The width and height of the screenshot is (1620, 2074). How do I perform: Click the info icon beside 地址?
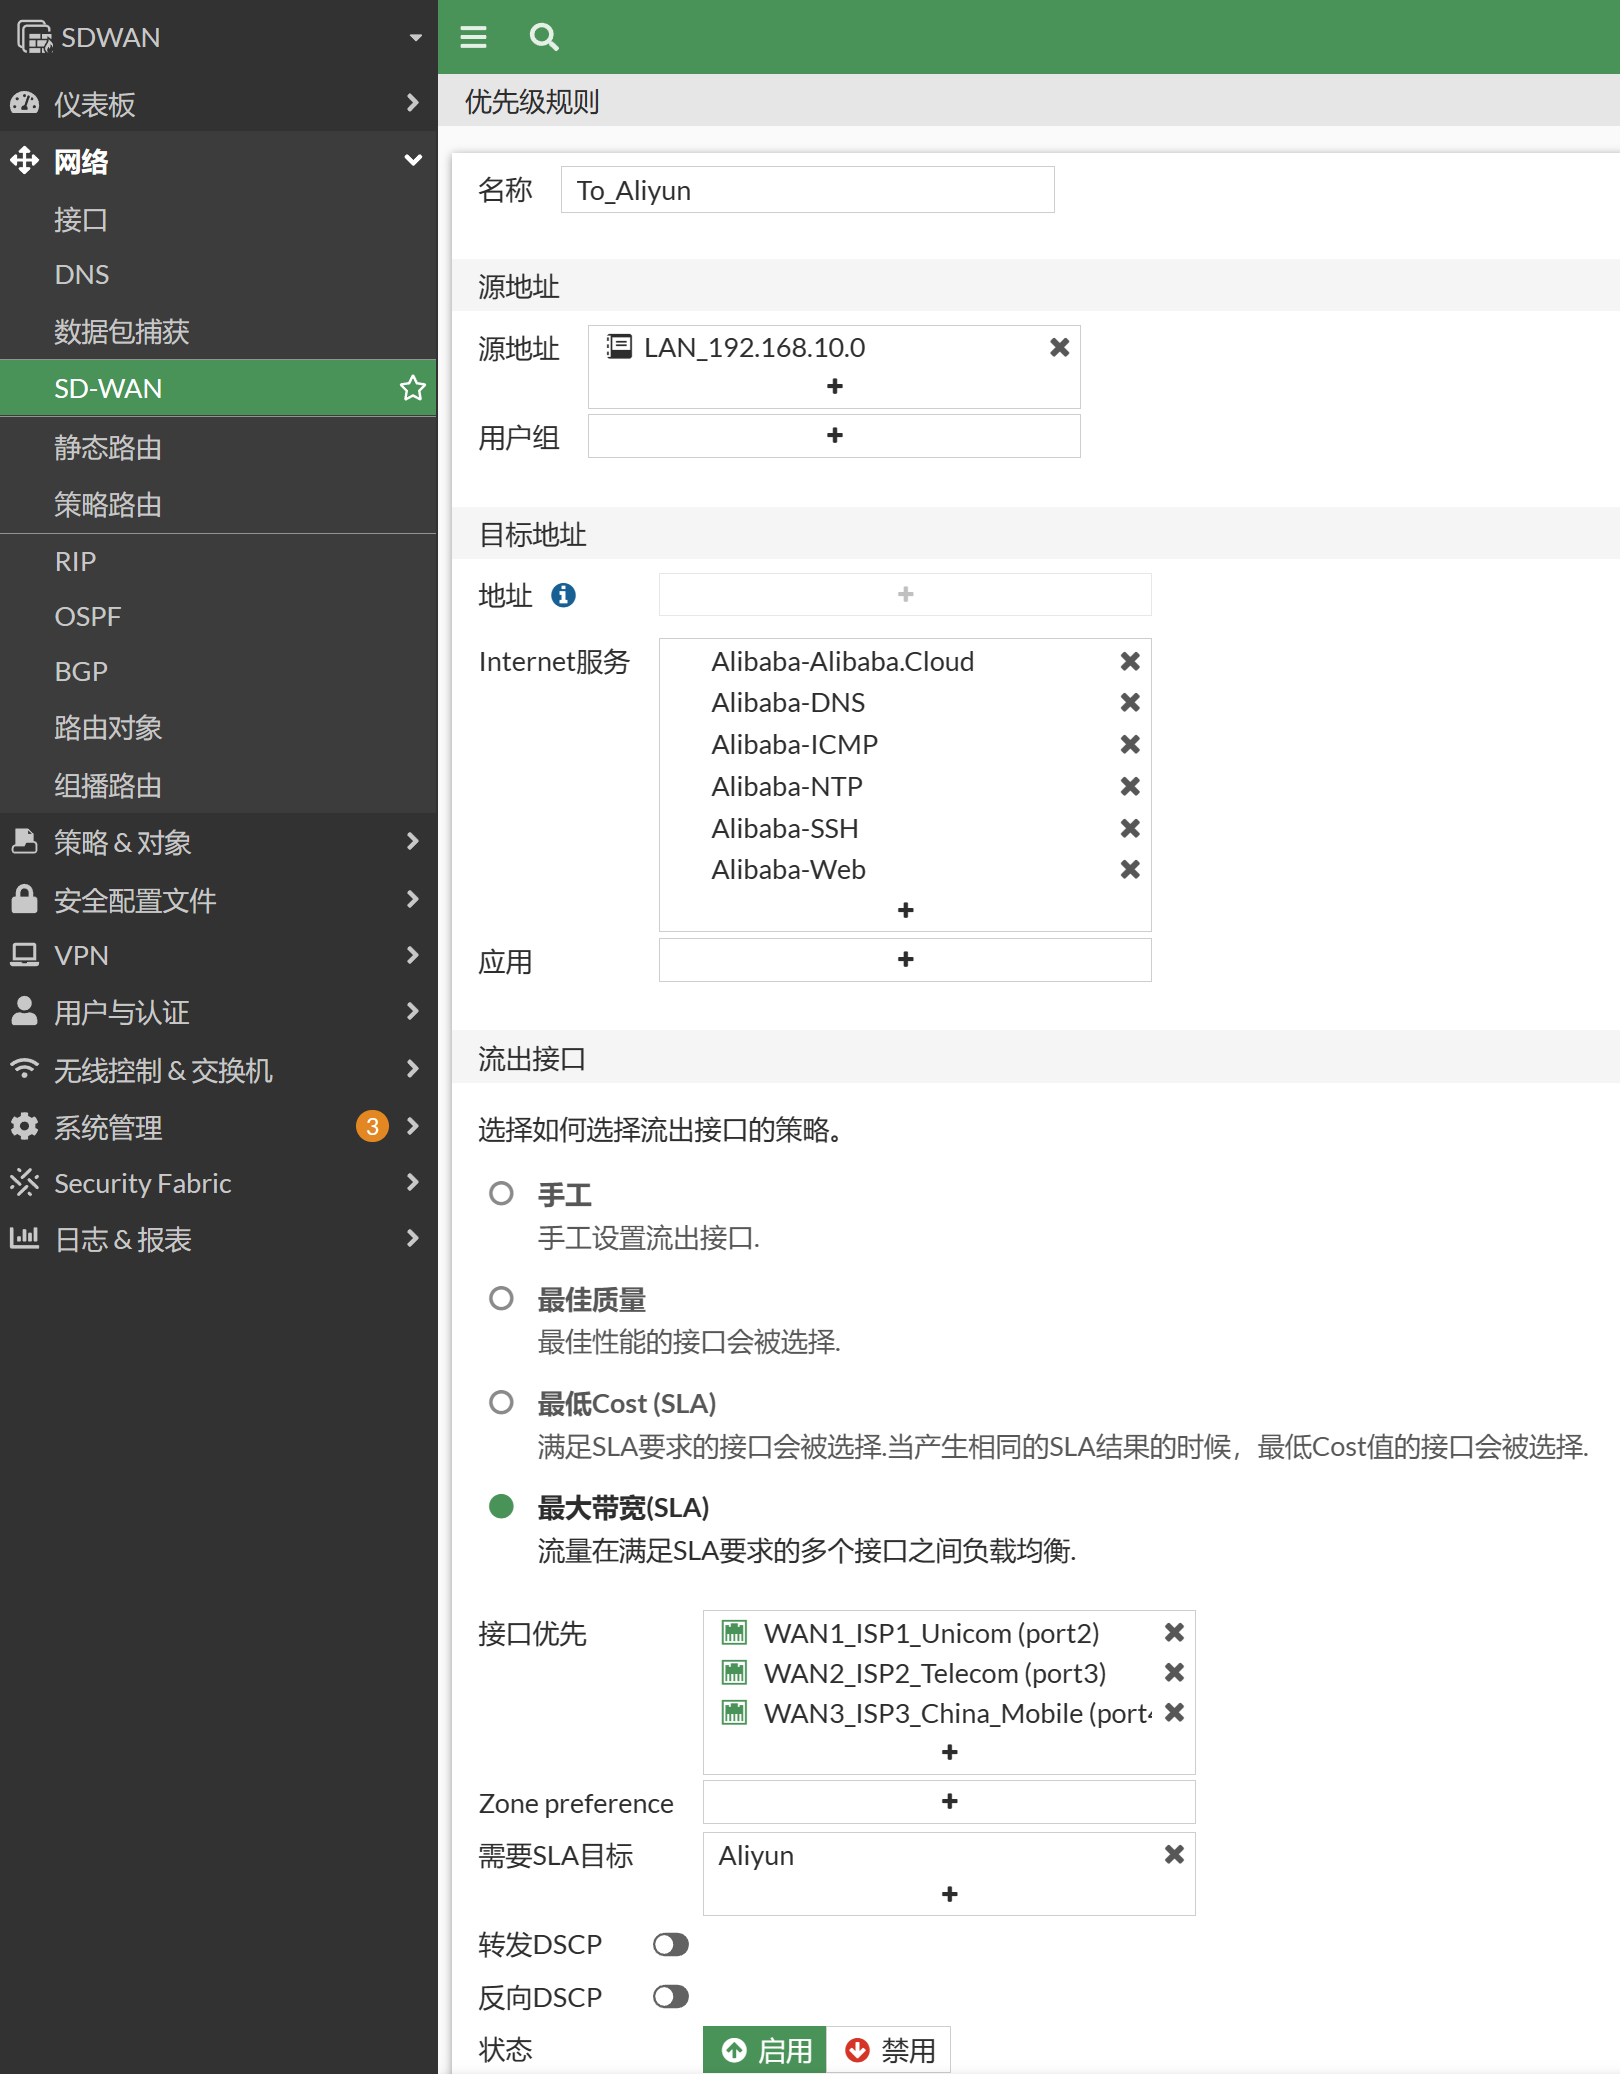pyautogui.click(x=563, y=595)
